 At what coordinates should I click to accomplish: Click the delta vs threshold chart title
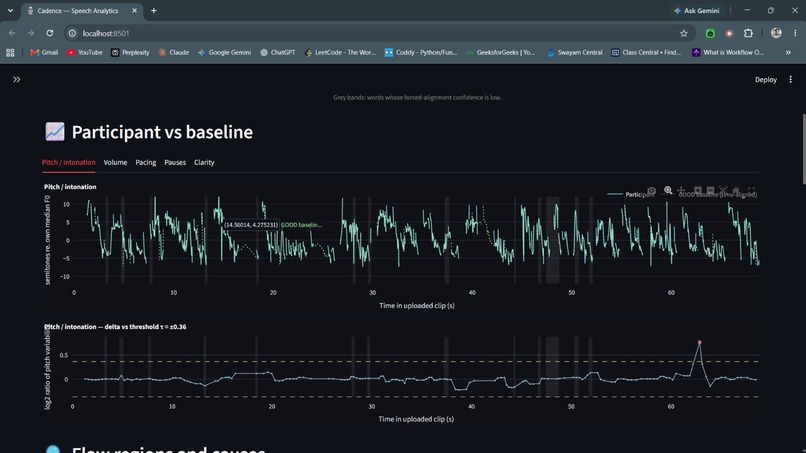click(115, 327)
